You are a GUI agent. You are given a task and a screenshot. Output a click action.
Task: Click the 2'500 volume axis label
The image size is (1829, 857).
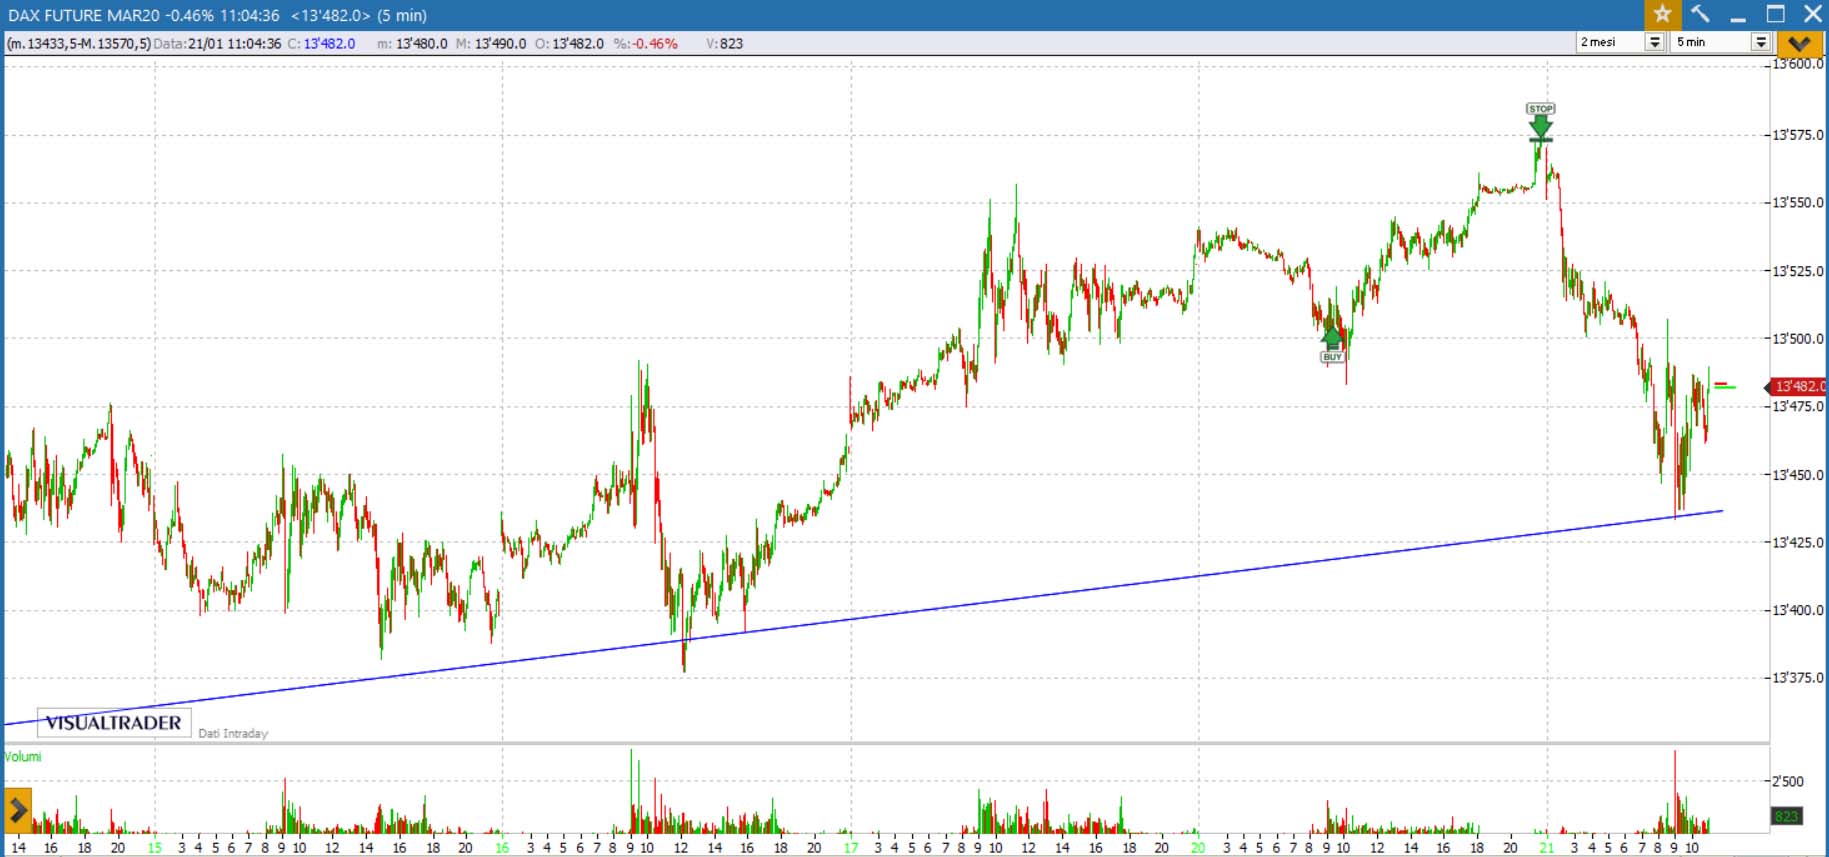pyautogui.click(x=1788, y=781)
